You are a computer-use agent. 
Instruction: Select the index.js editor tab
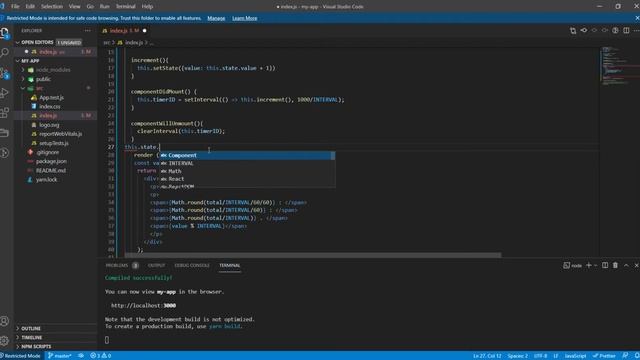tap(124, 31)
